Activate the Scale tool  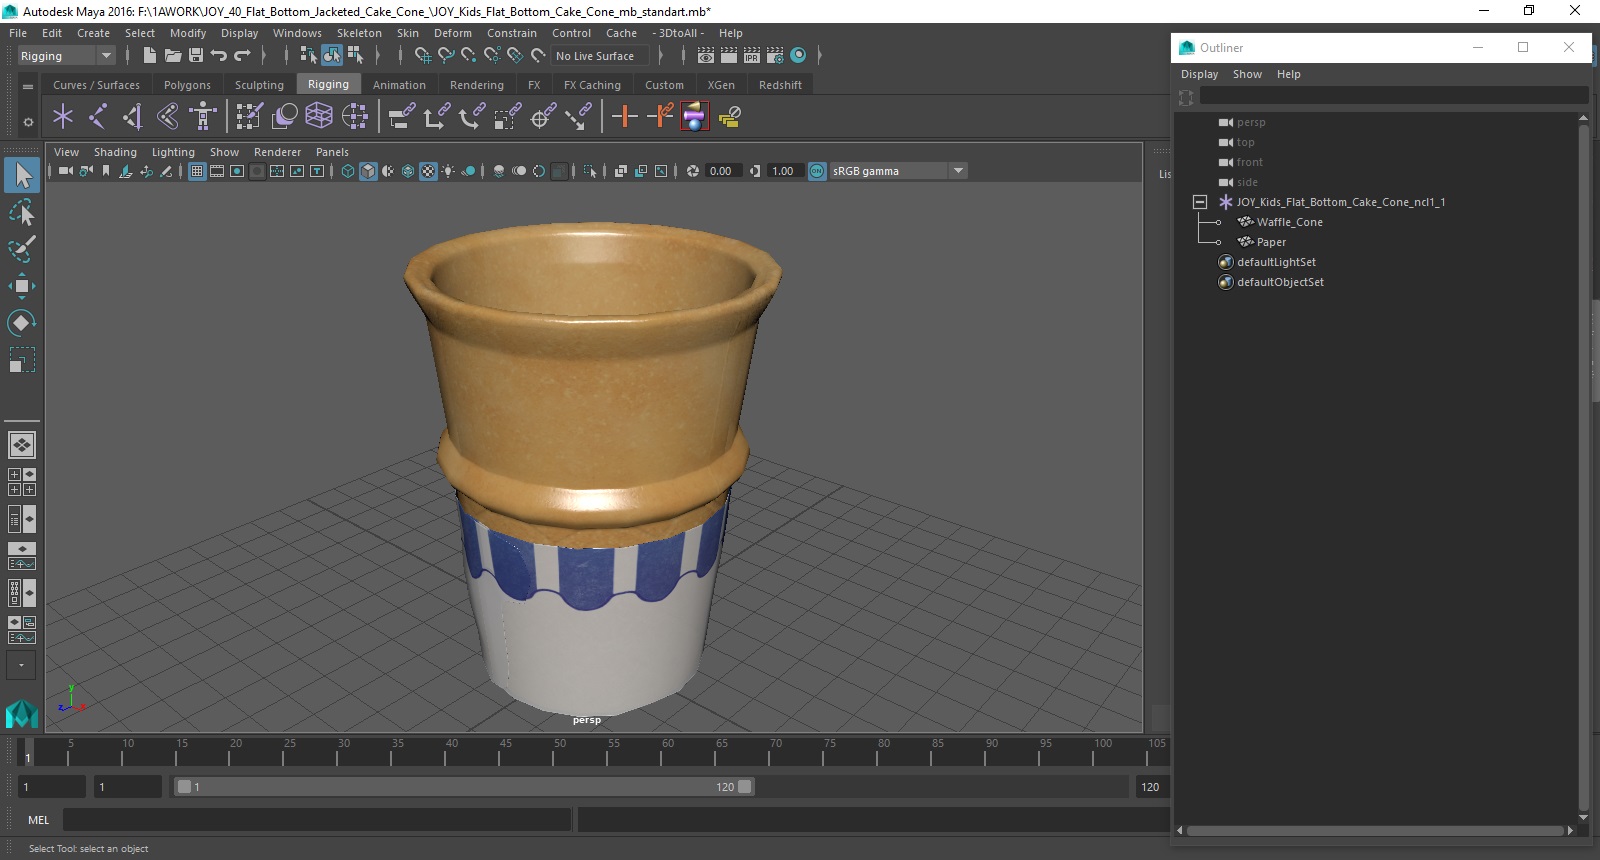point(22,359)
